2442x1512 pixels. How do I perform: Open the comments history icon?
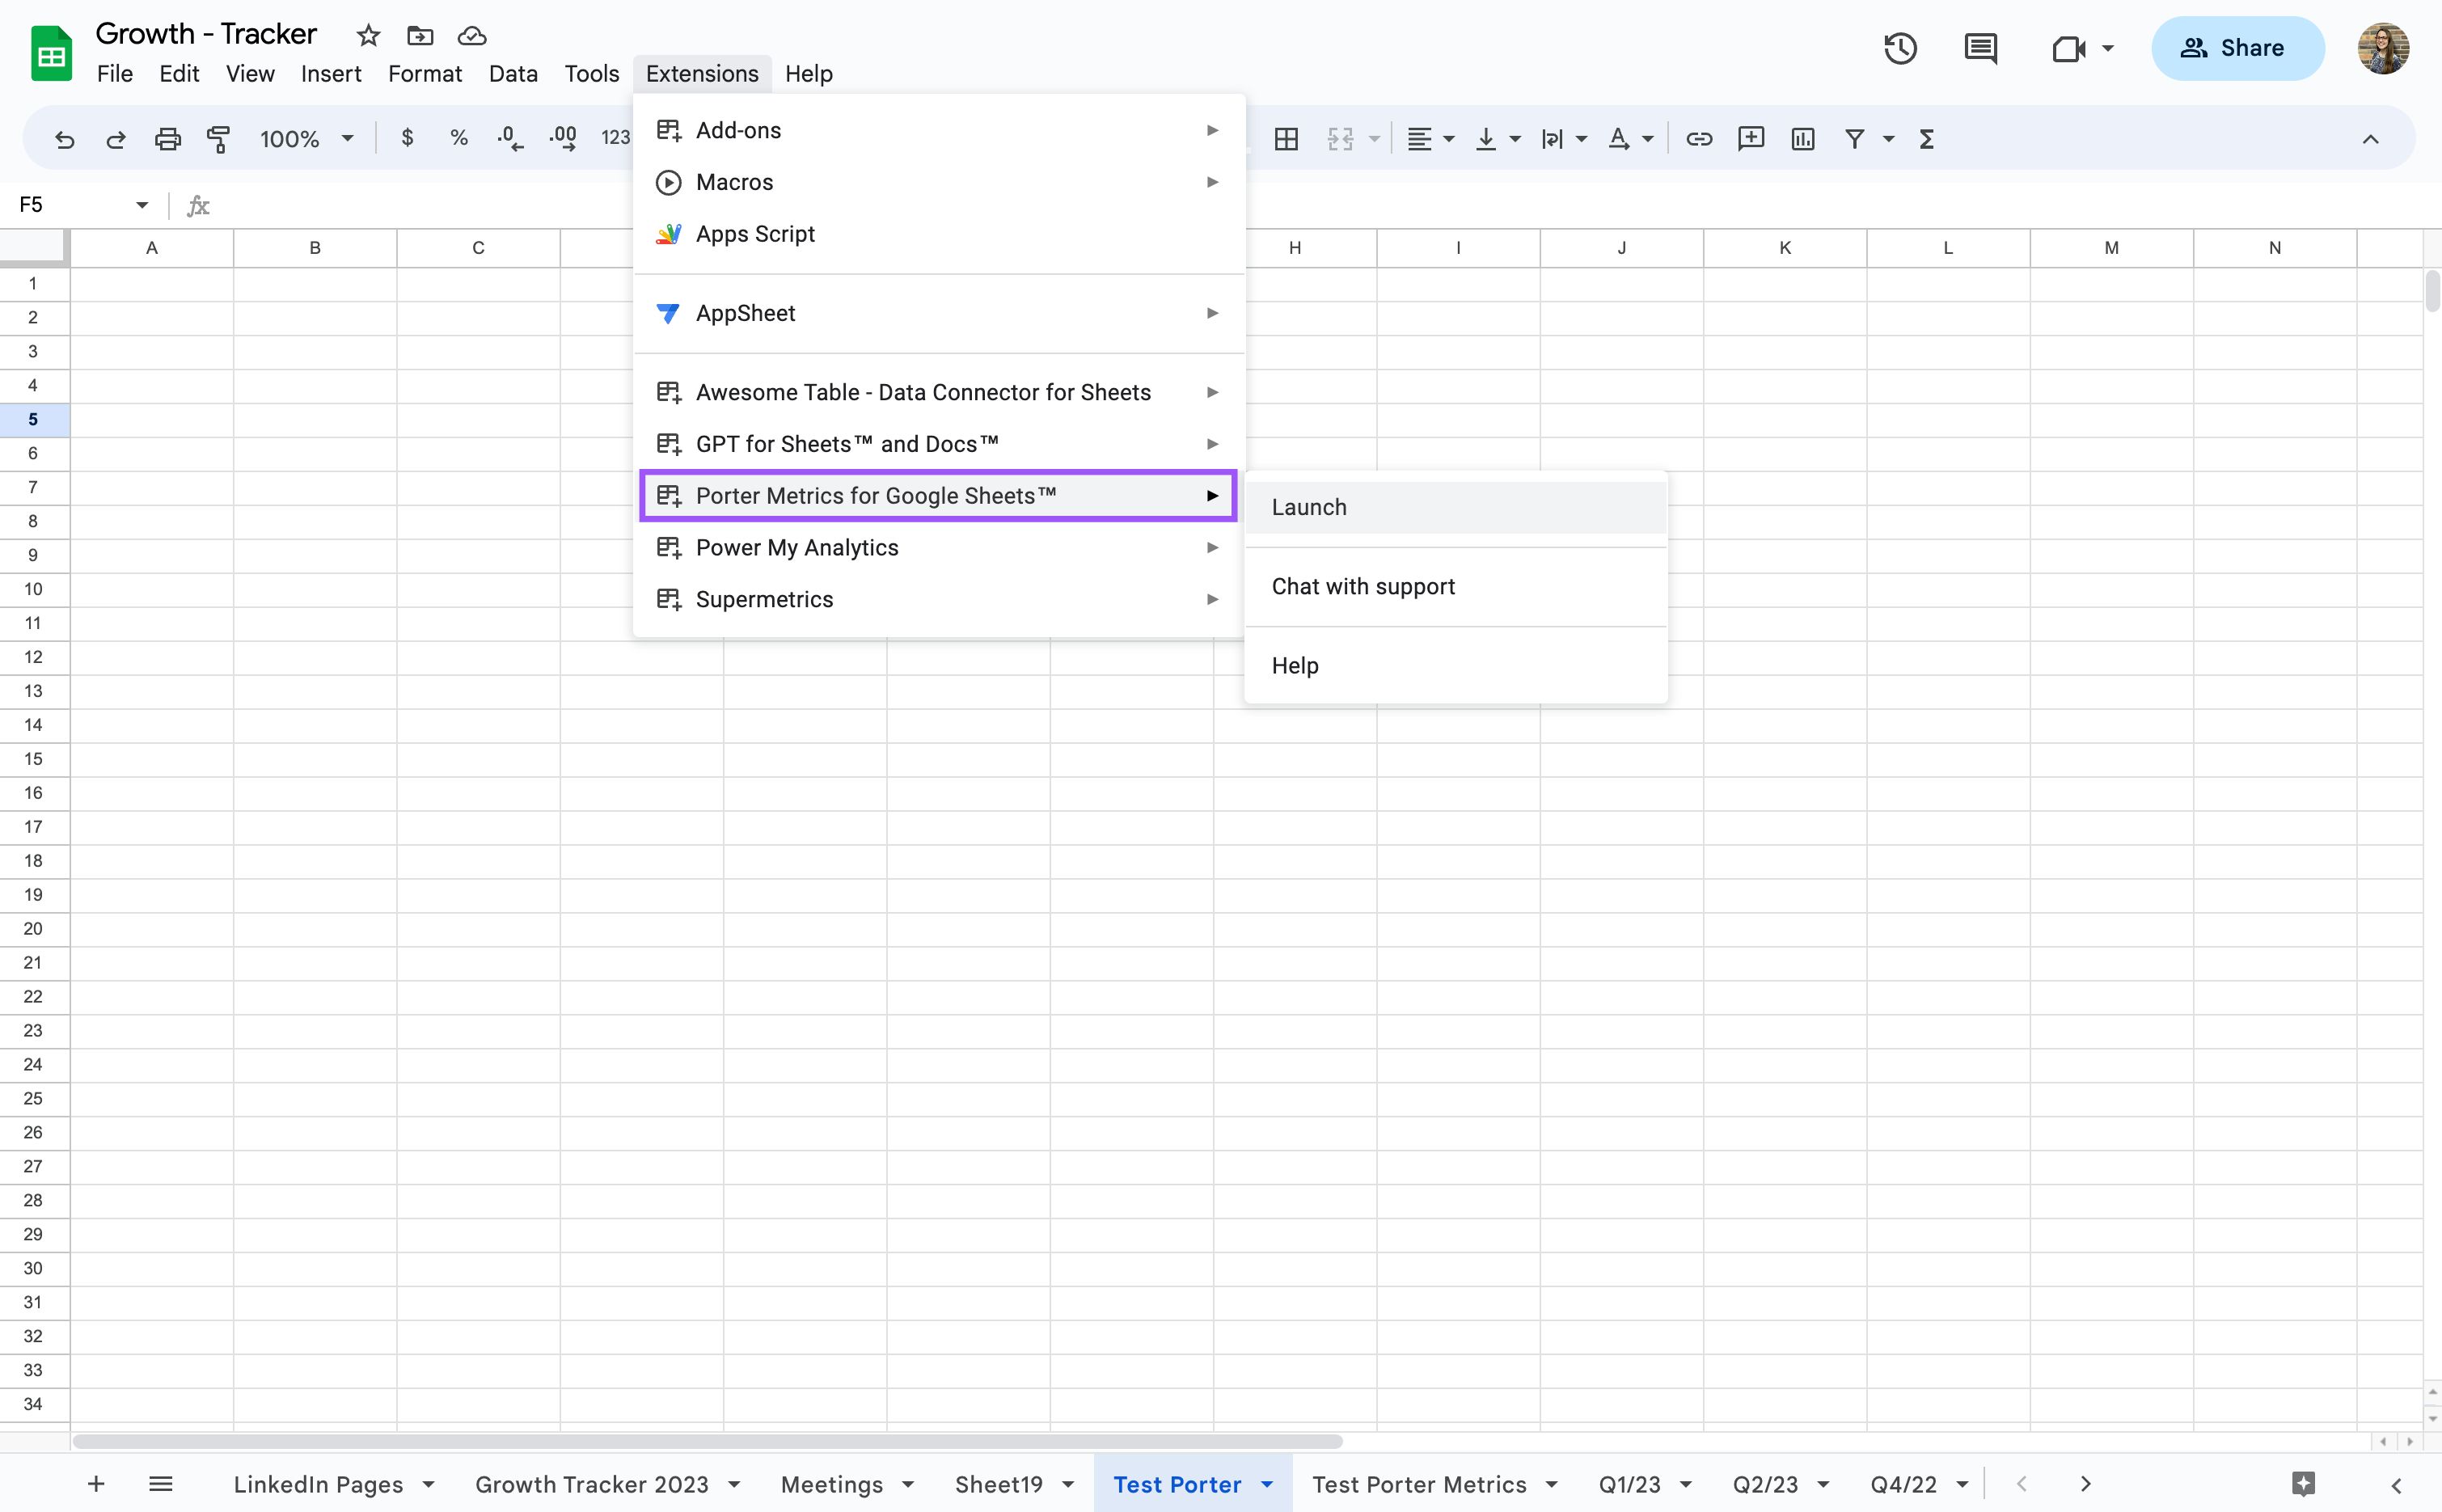pyautogui.click(x=1980, y=48)
